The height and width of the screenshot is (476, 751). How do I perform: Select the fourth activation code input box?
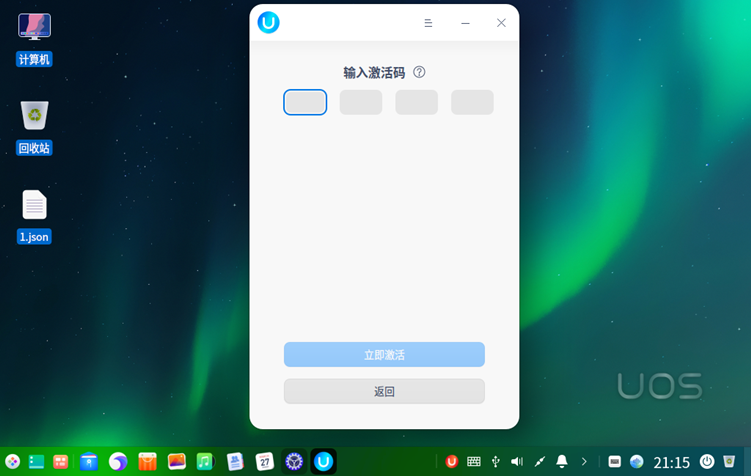[x=472, y=102]
